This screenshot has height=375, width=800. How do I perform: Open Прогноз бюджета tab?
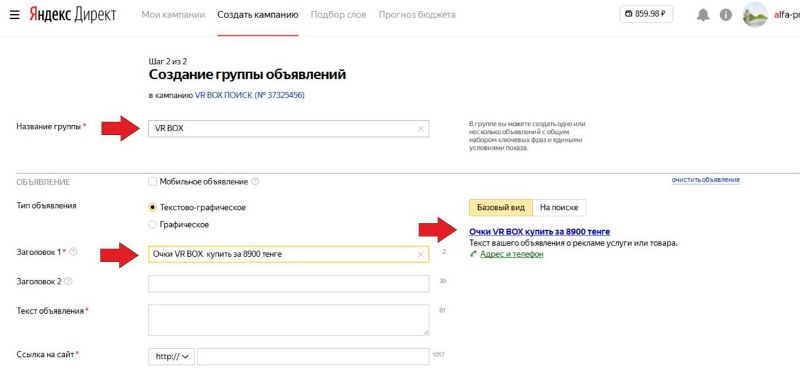point(417,15)
